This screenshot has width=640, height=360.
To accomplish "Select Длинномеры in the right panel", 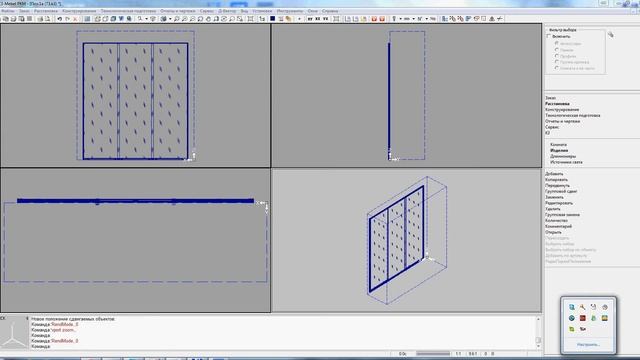I will (563, 156).
